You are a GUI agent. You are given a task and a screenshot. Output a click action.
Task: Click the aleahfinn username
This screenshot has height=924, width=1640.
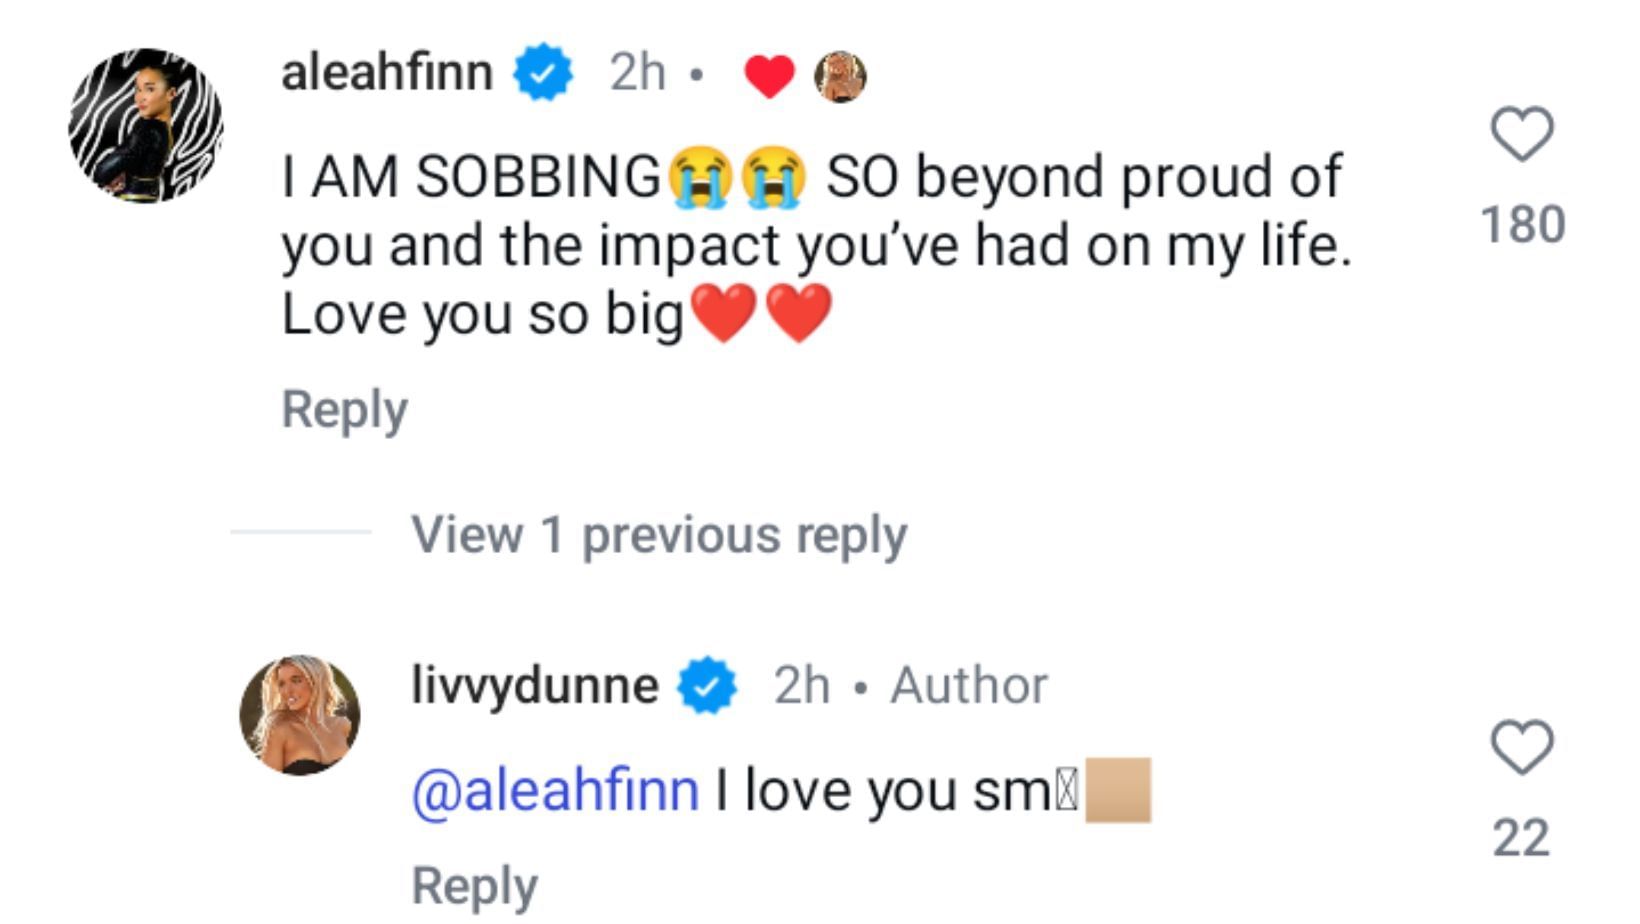pyautogui.click(x=387, y=73)
